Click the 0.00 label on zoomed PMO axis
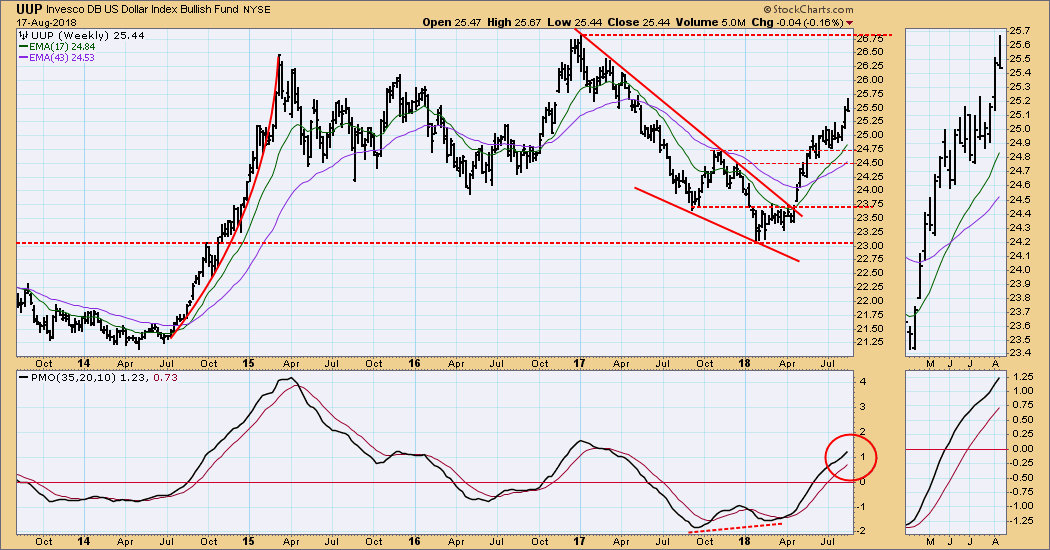 (x=1021, y=449)
